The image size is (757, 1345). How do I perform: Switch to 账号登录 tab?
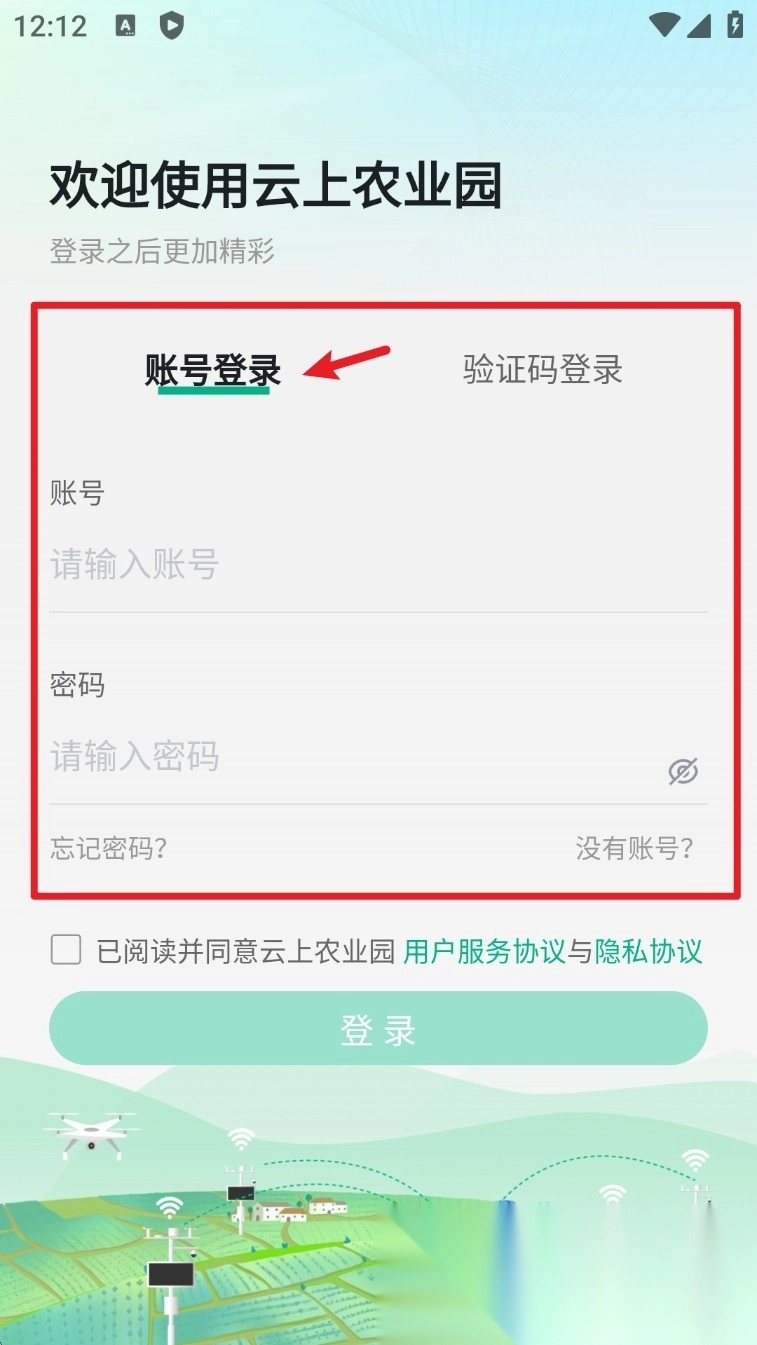tap(213, 370)
